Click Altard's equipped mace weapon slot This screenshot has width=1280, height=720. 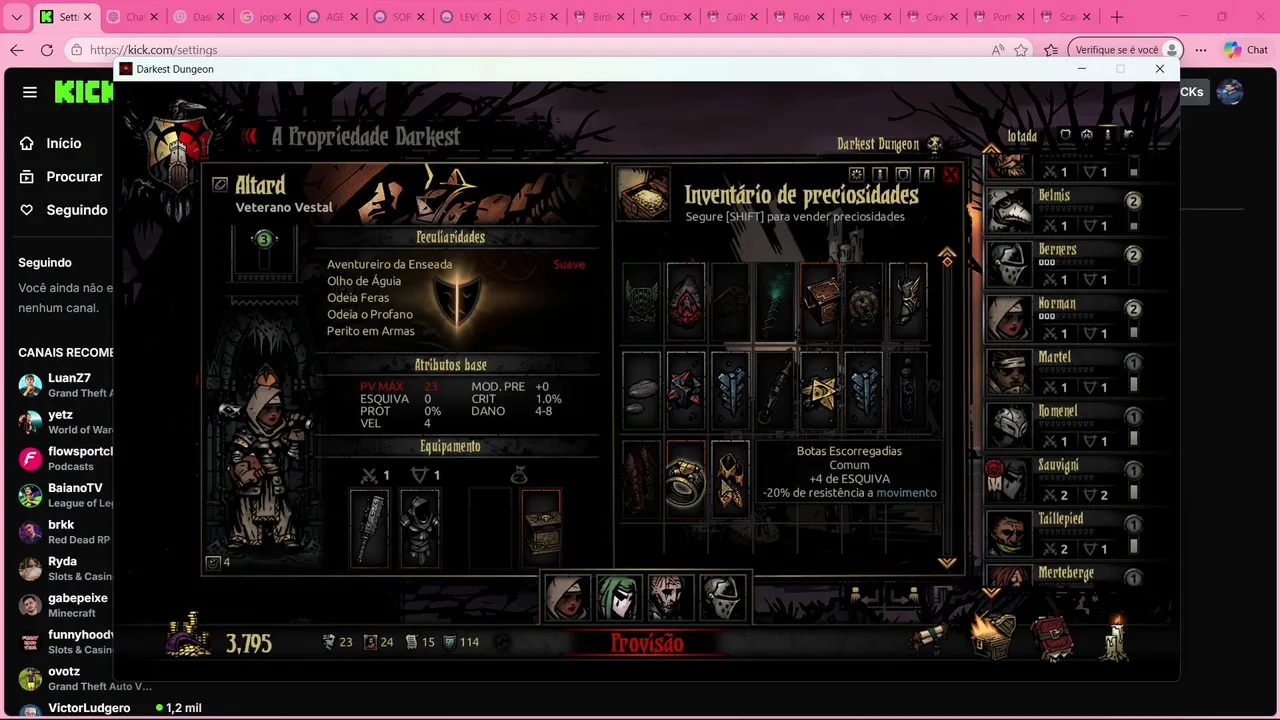tap(369, 528)
